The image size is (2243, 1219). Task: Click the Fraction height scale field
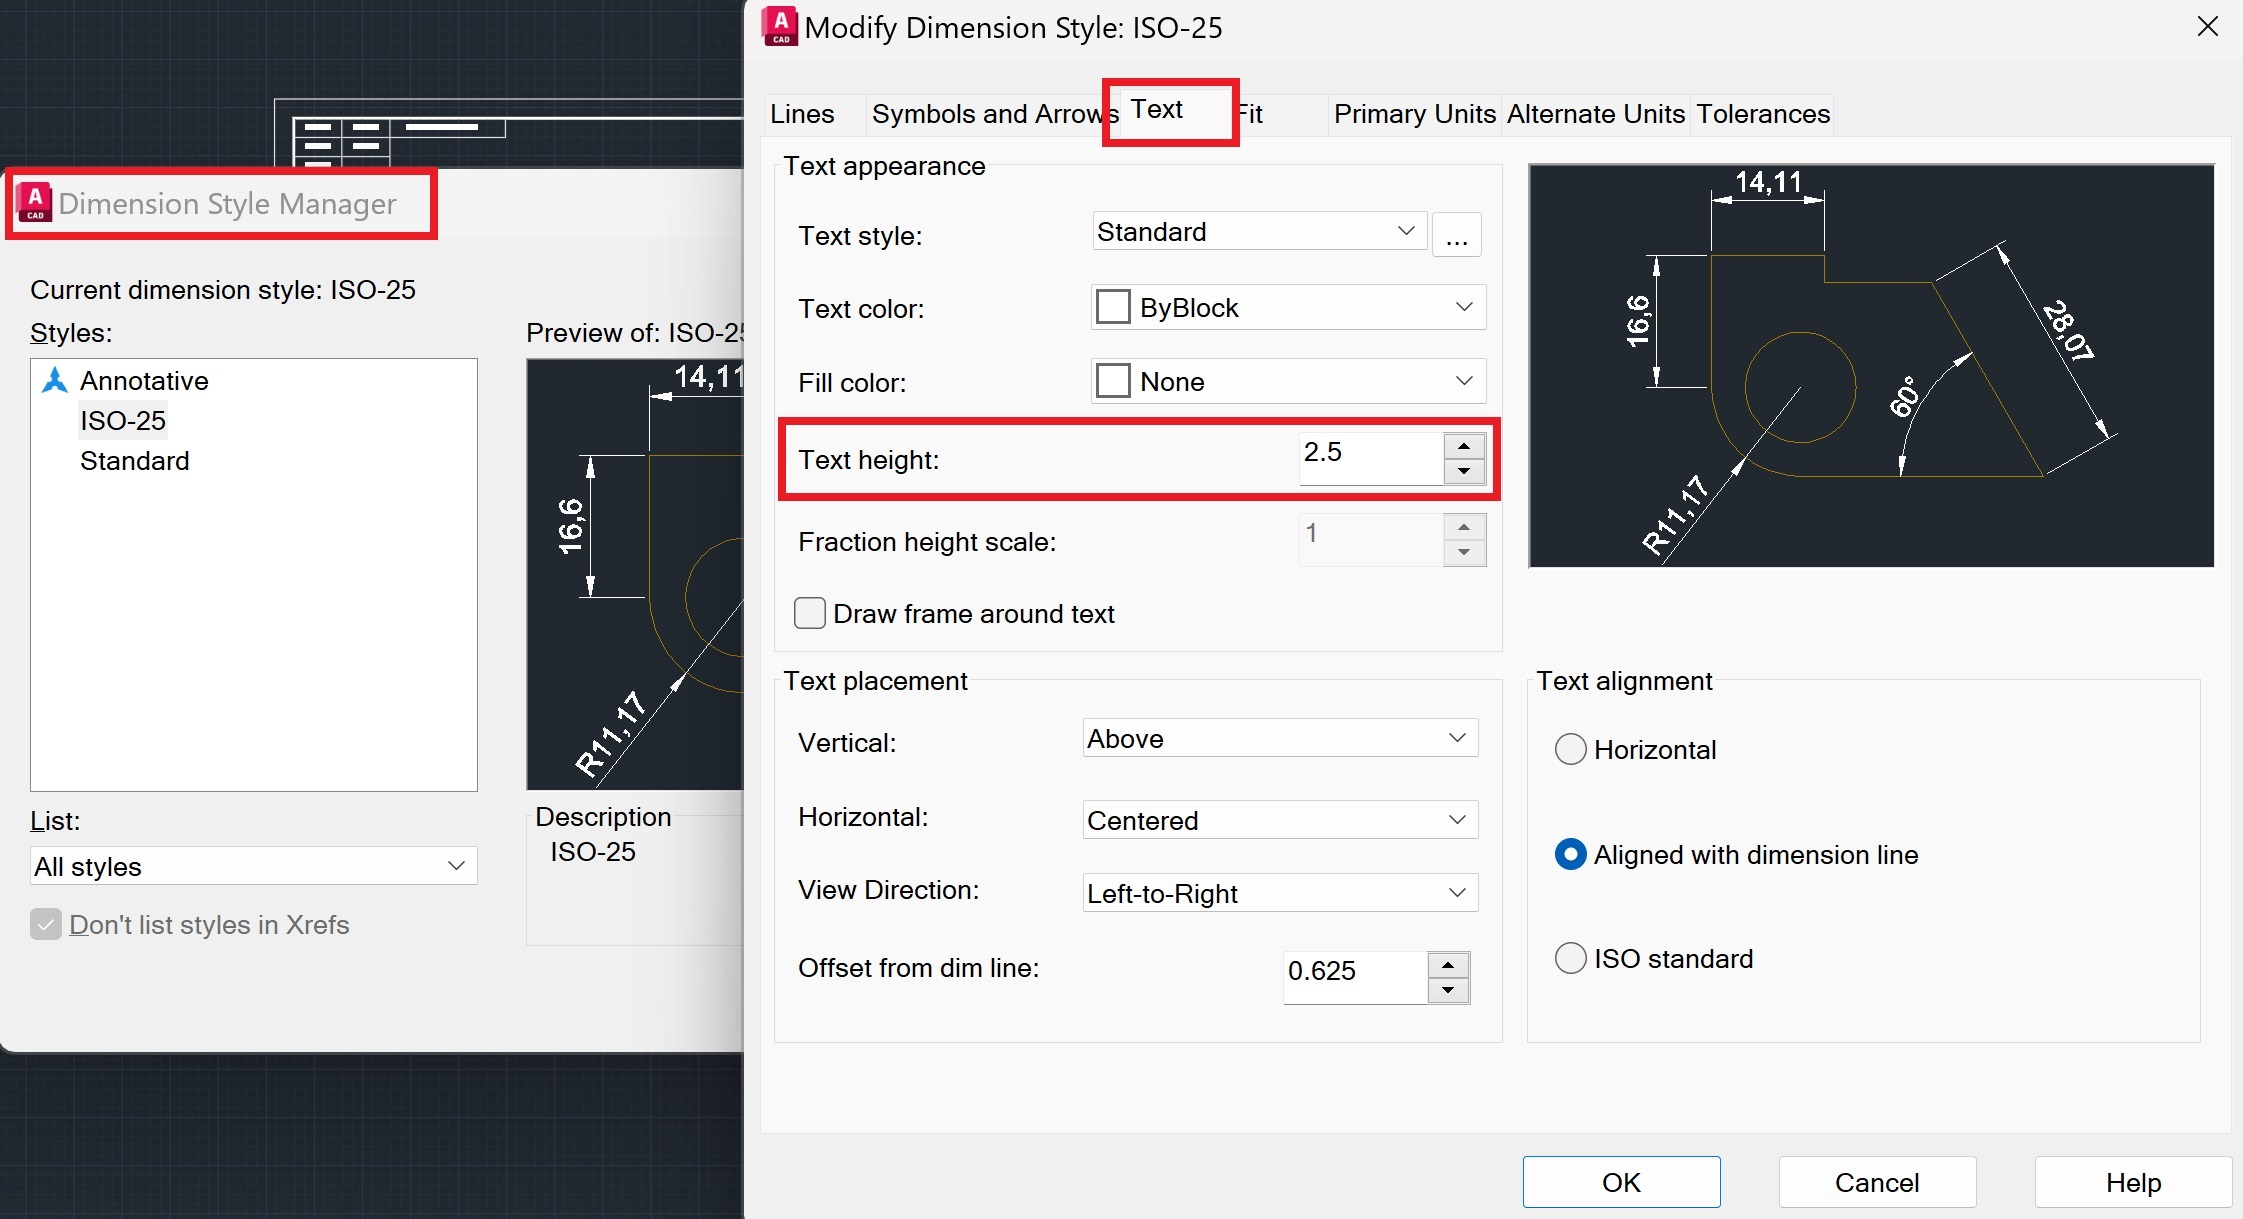pos(1371,540)
